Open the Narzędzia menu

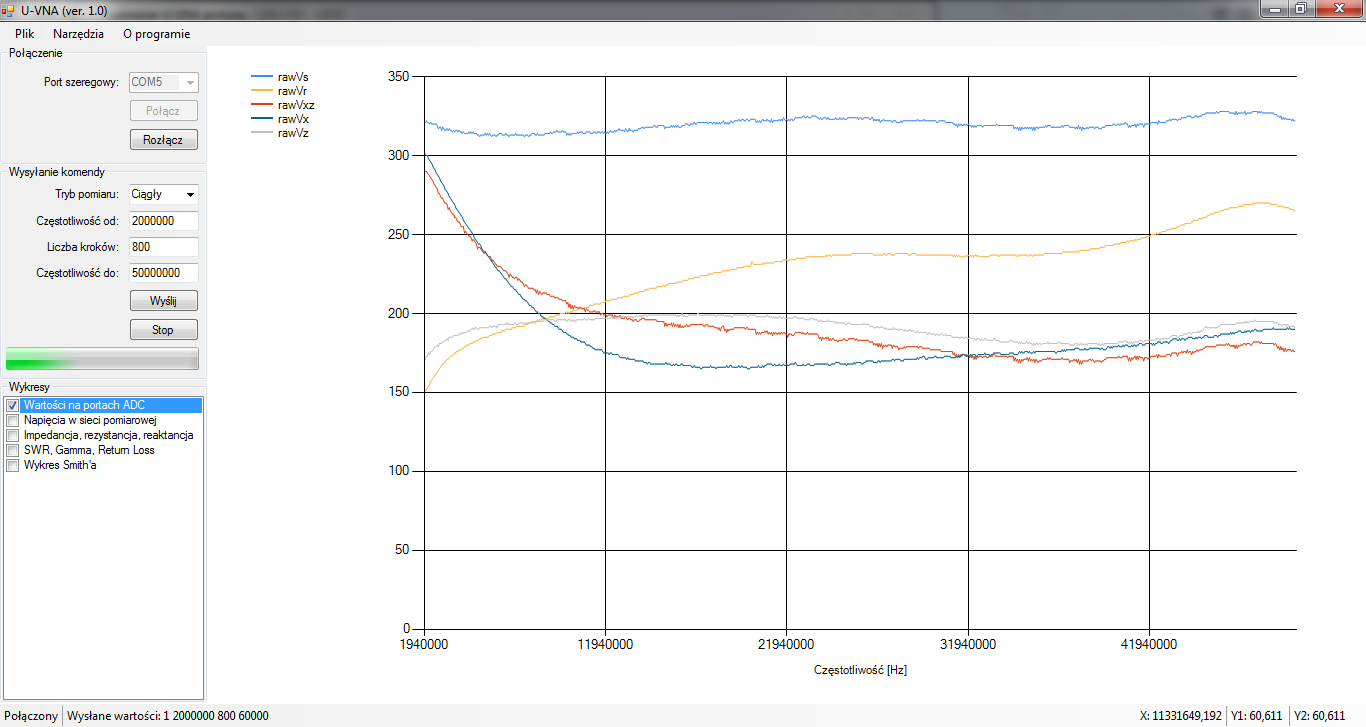[x=78, y=33]
